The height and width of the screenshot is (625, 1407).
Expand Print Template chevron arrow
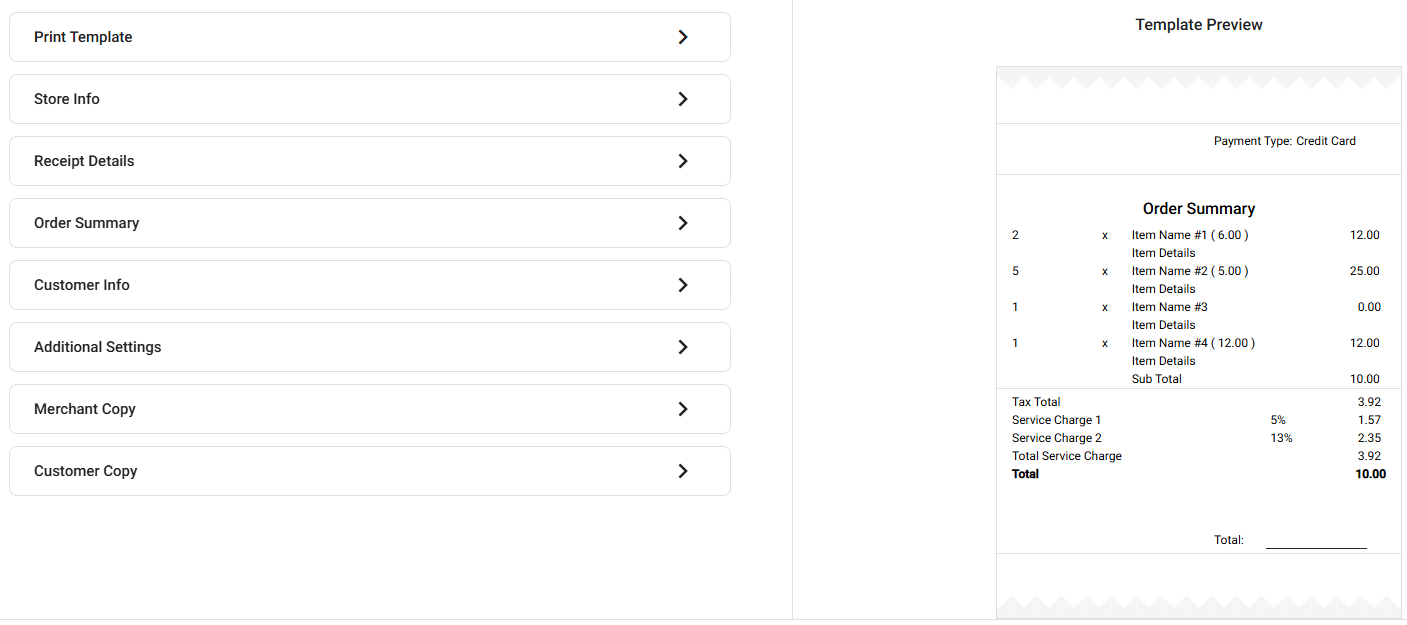(683, 37)
